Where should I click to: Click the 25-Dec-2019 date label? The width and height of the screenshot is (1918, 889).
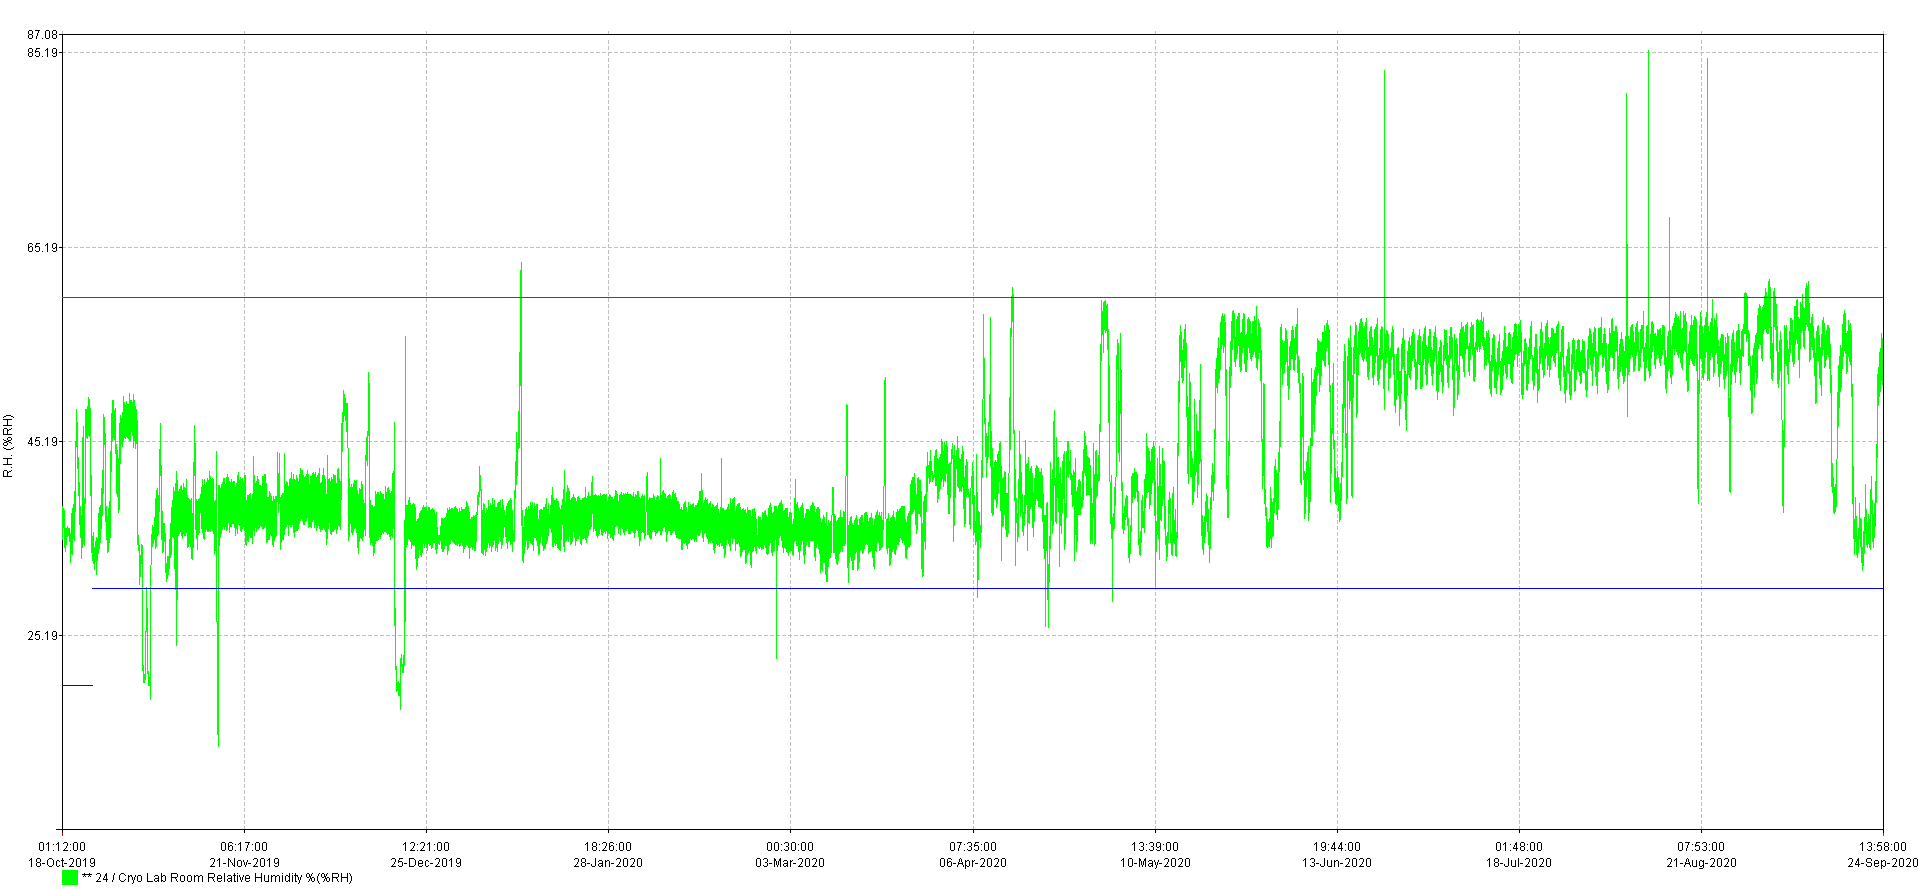(426, 863)
